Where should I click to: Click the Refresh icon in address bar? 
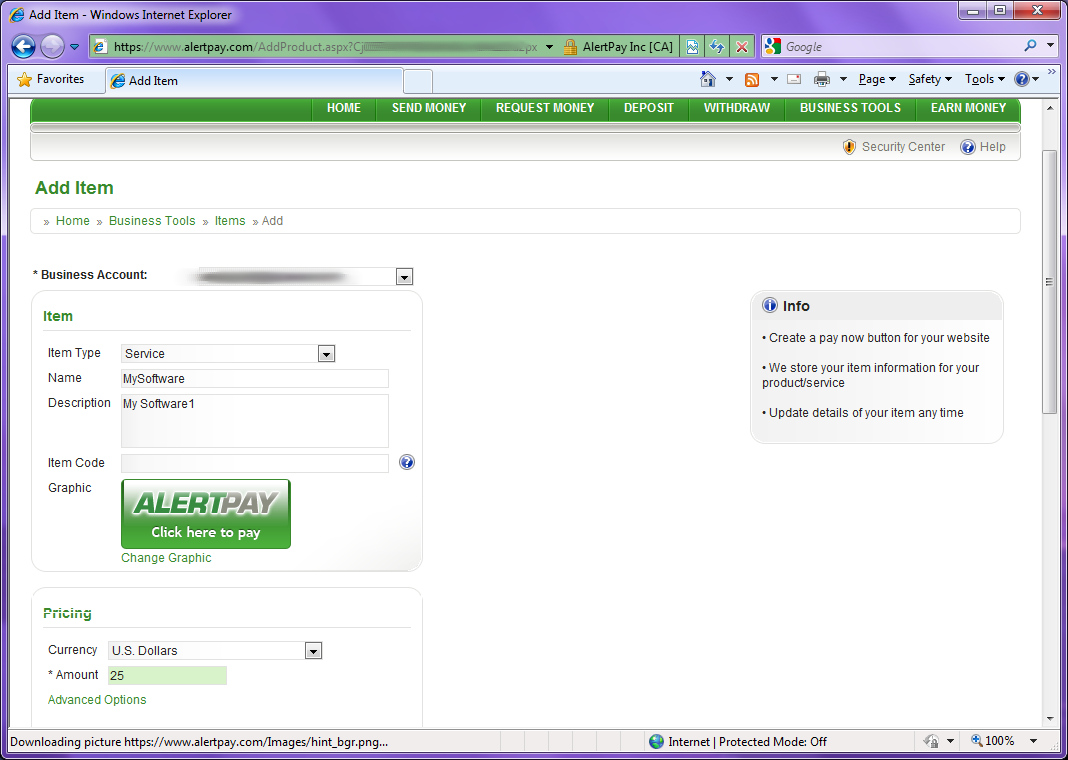(x=717, y=47)
